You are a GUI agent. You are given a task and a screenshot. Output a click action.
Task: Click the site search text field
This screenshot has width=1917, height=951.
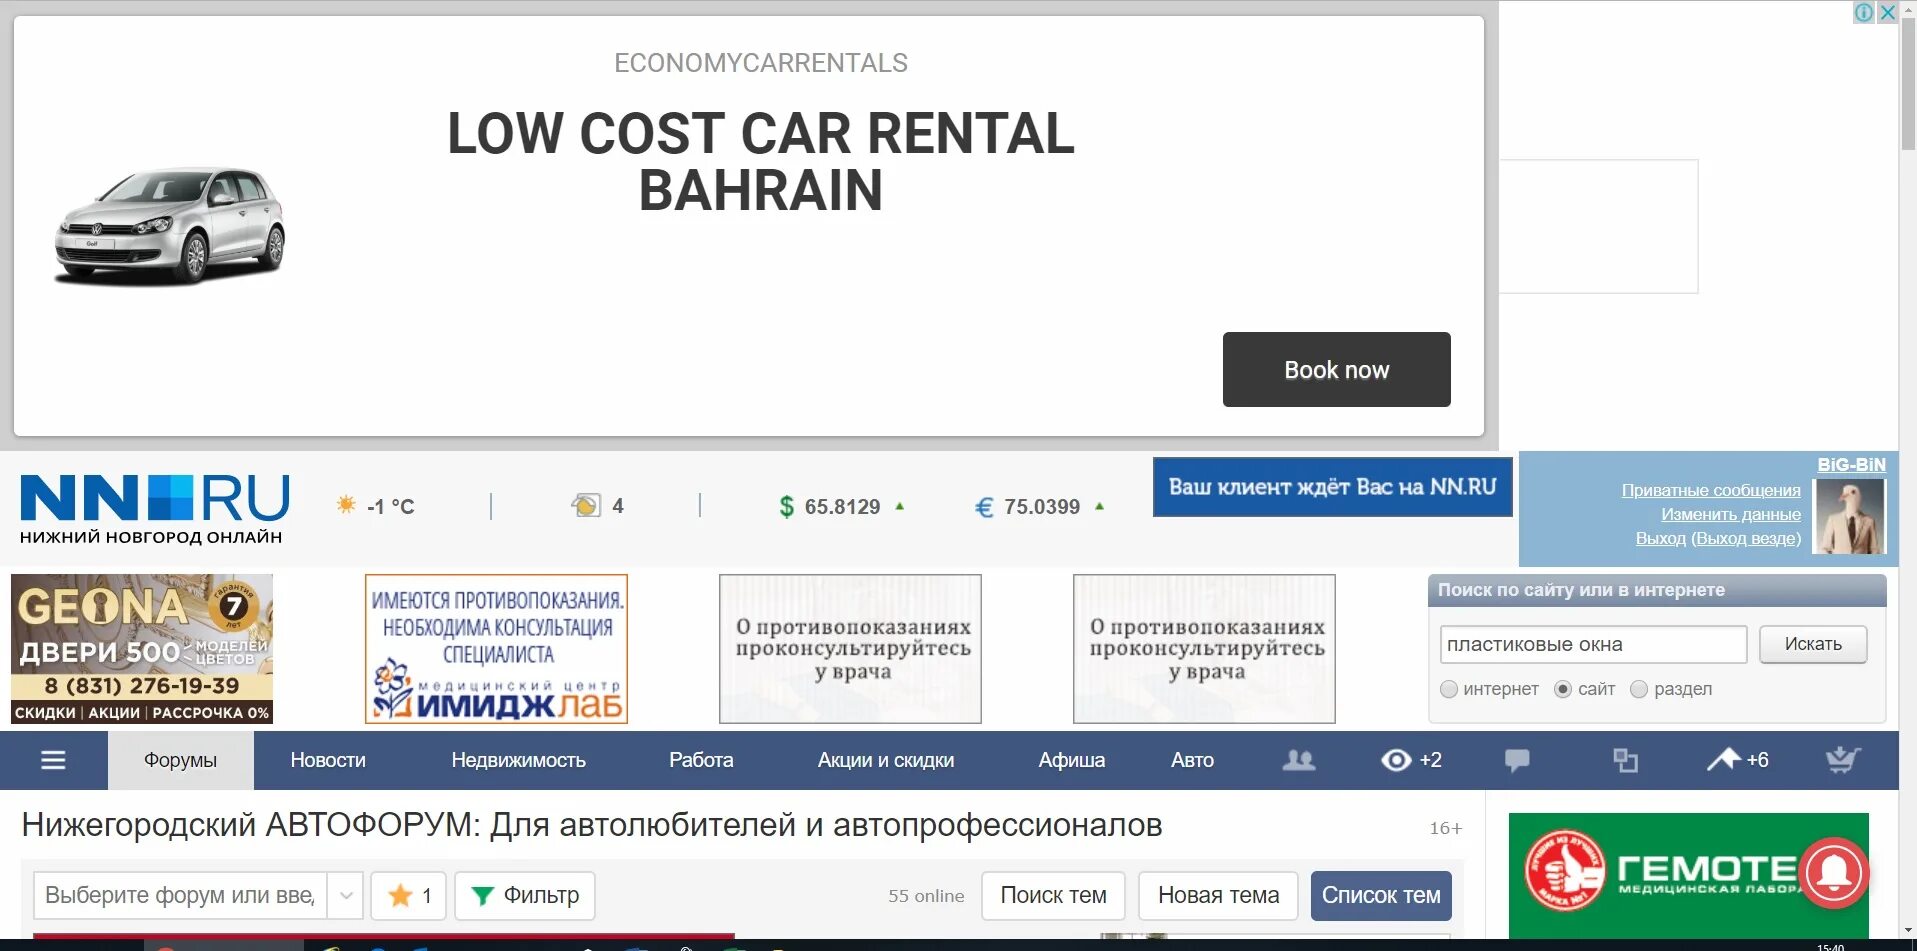(x=1593, y=644)
